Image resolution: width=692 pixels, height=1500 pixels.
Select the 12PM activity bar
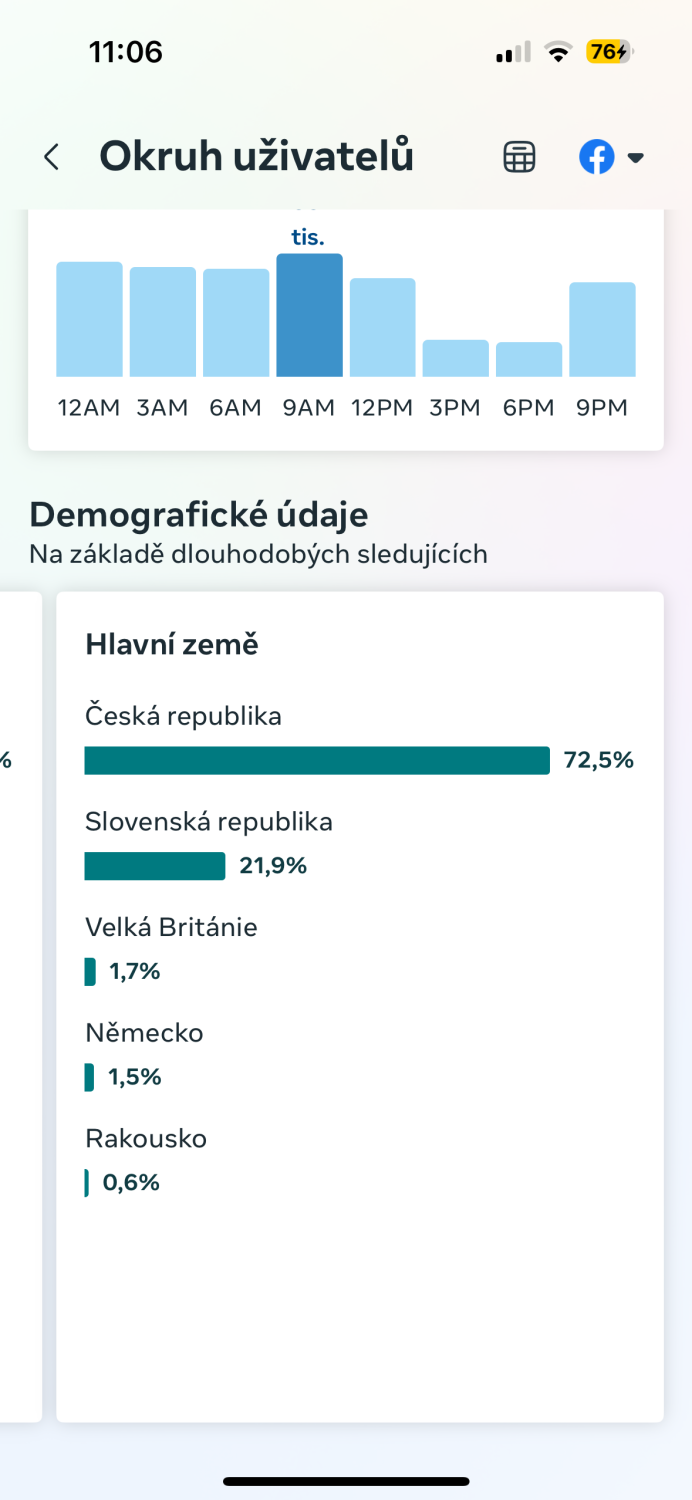tap(383, 327)
